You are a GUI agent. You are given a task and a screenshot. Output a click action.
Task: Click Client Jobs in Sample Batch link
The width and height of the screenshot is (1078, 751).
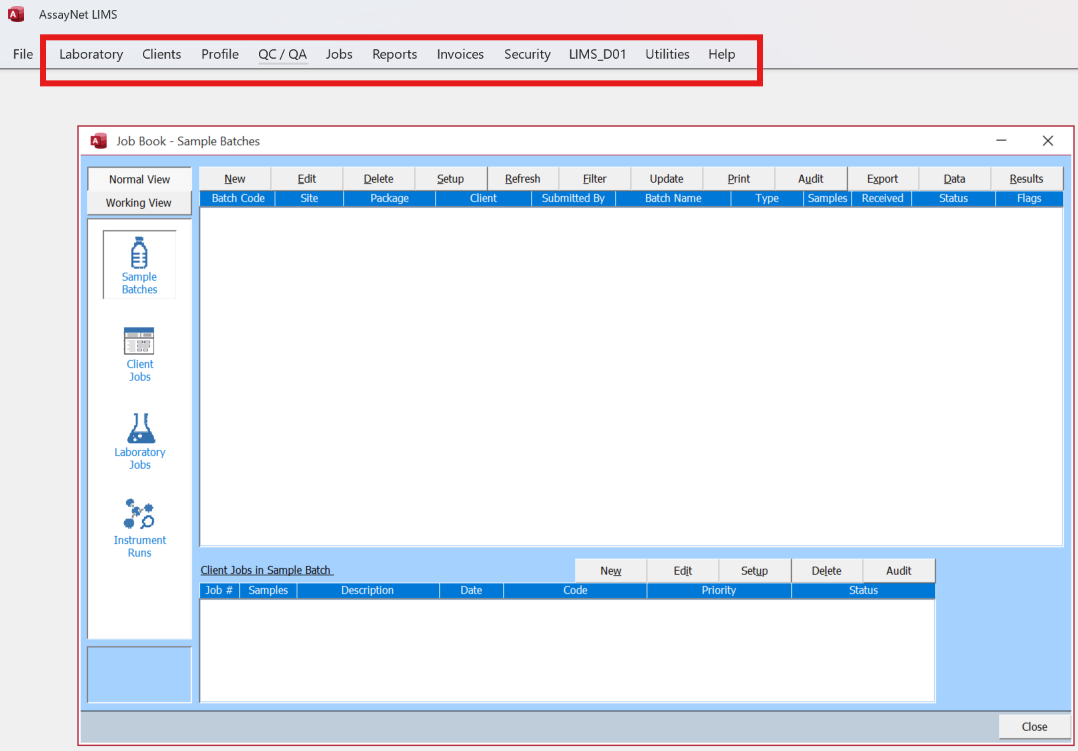pyautogui.click(x=267, y=570)
